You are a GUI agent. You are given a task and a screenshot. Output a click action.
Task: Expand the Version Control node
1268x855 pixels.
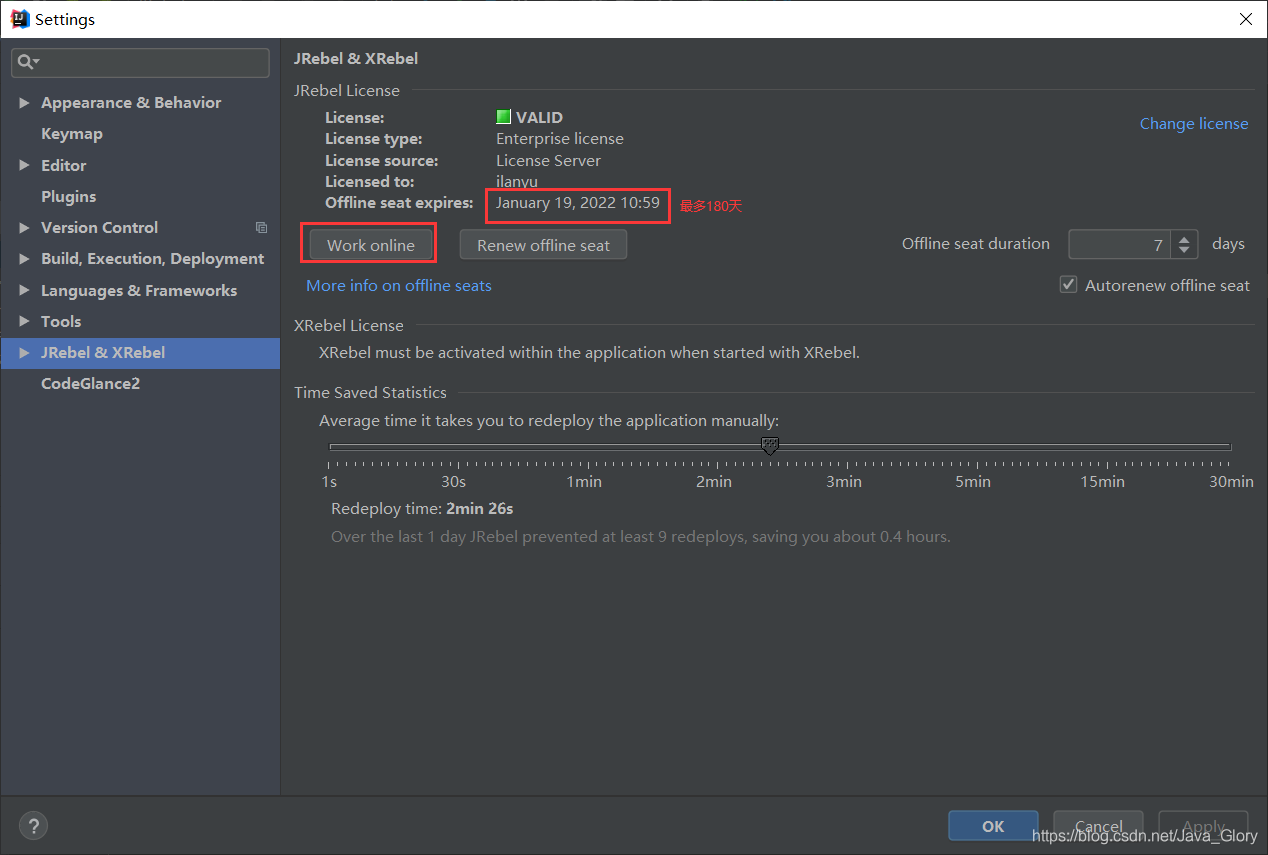pos(24,228)
